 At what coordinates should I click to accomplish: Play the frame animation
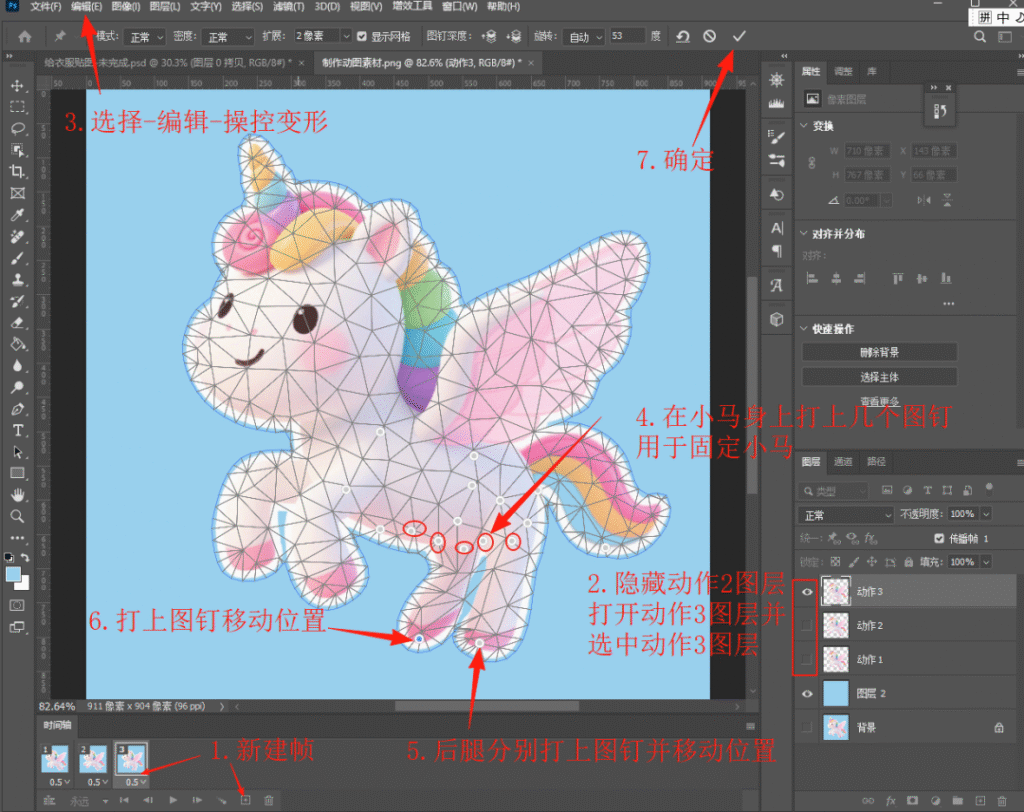click(173, 800)
